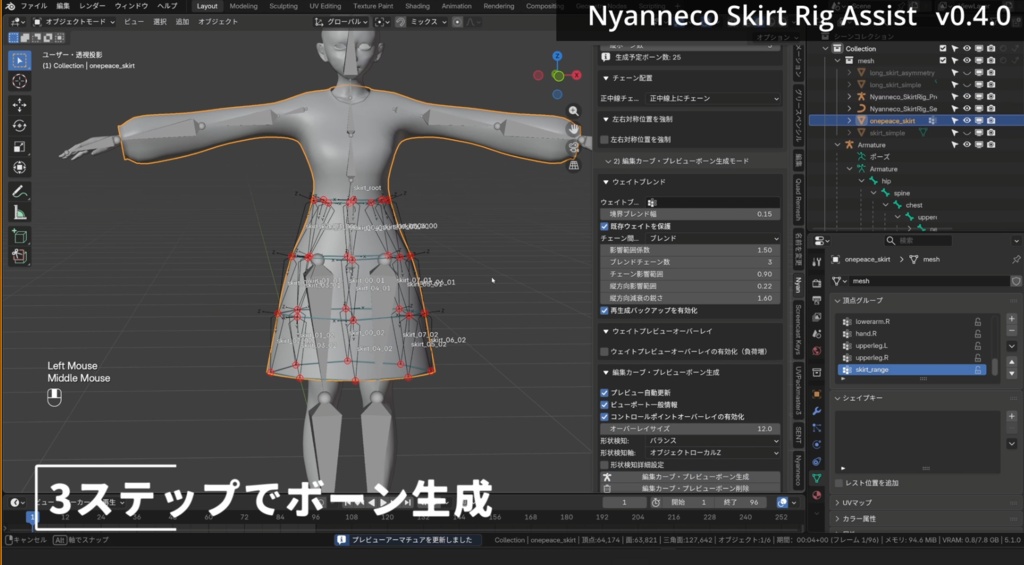Open the 編集 menu

(x=63, y=6)
